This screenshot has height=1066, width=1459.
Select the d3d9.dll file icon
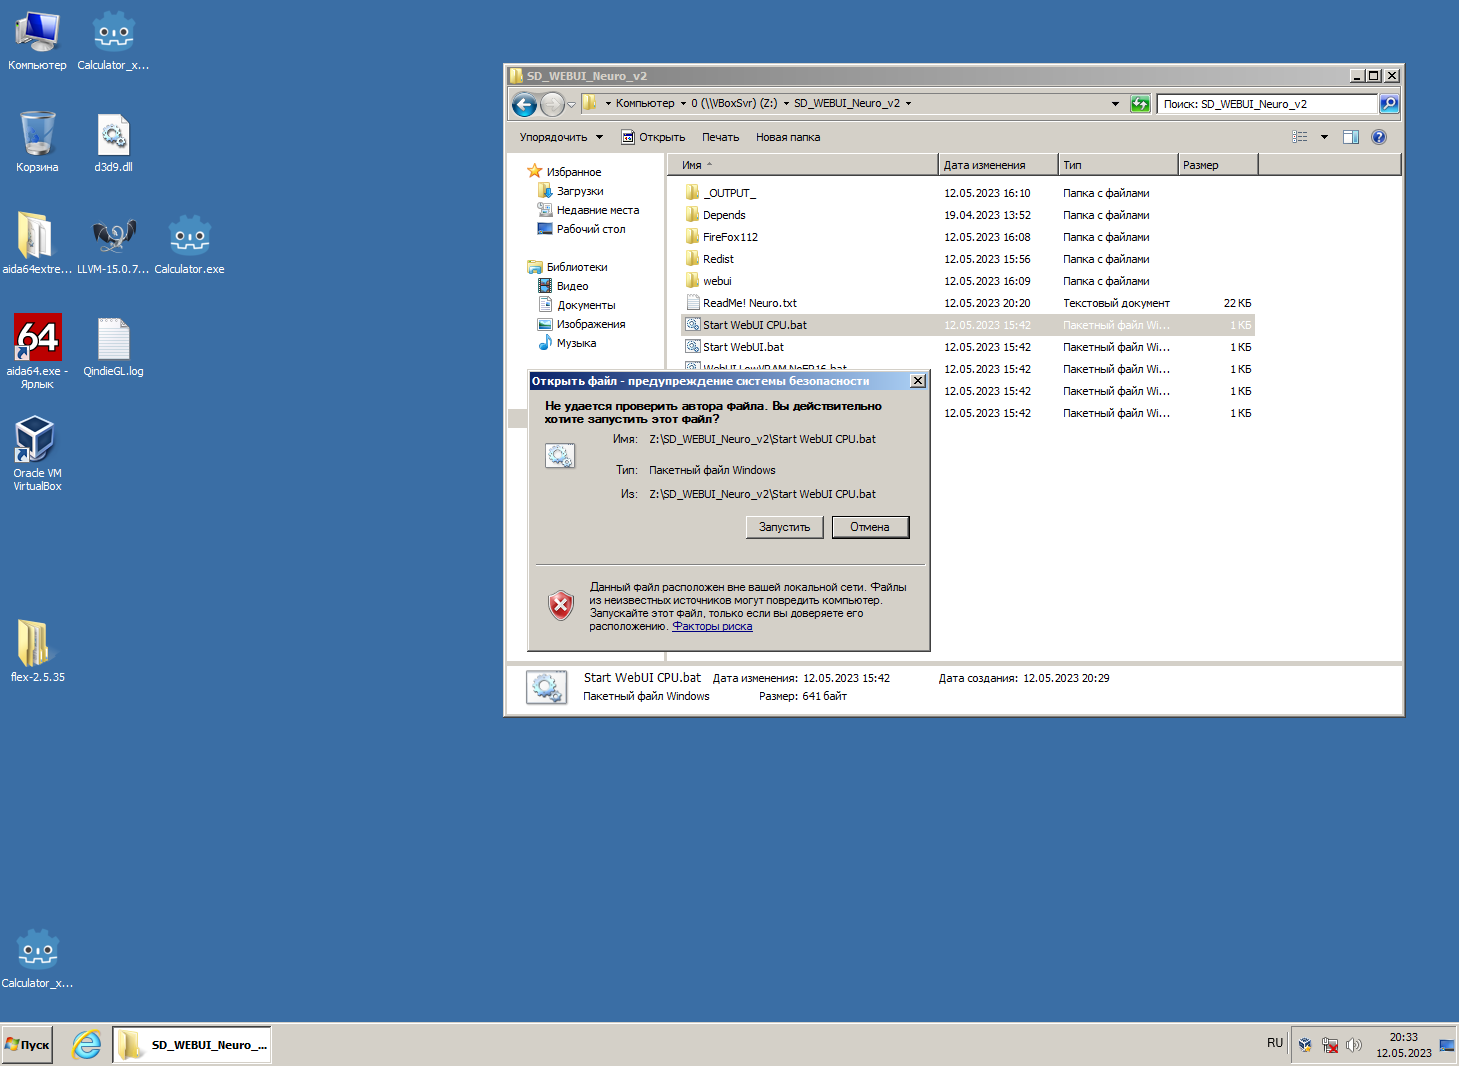tap(113, 142)
